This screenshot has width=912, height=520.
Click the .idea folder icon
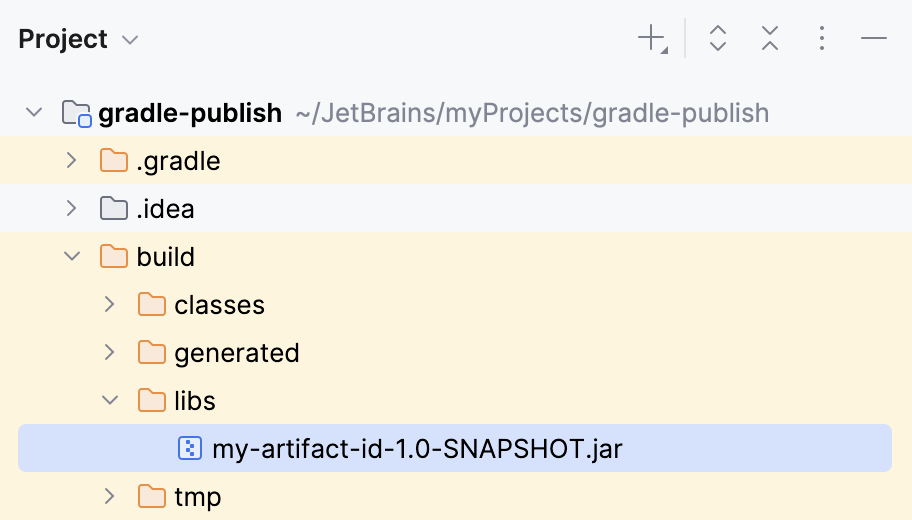(114, 209)
